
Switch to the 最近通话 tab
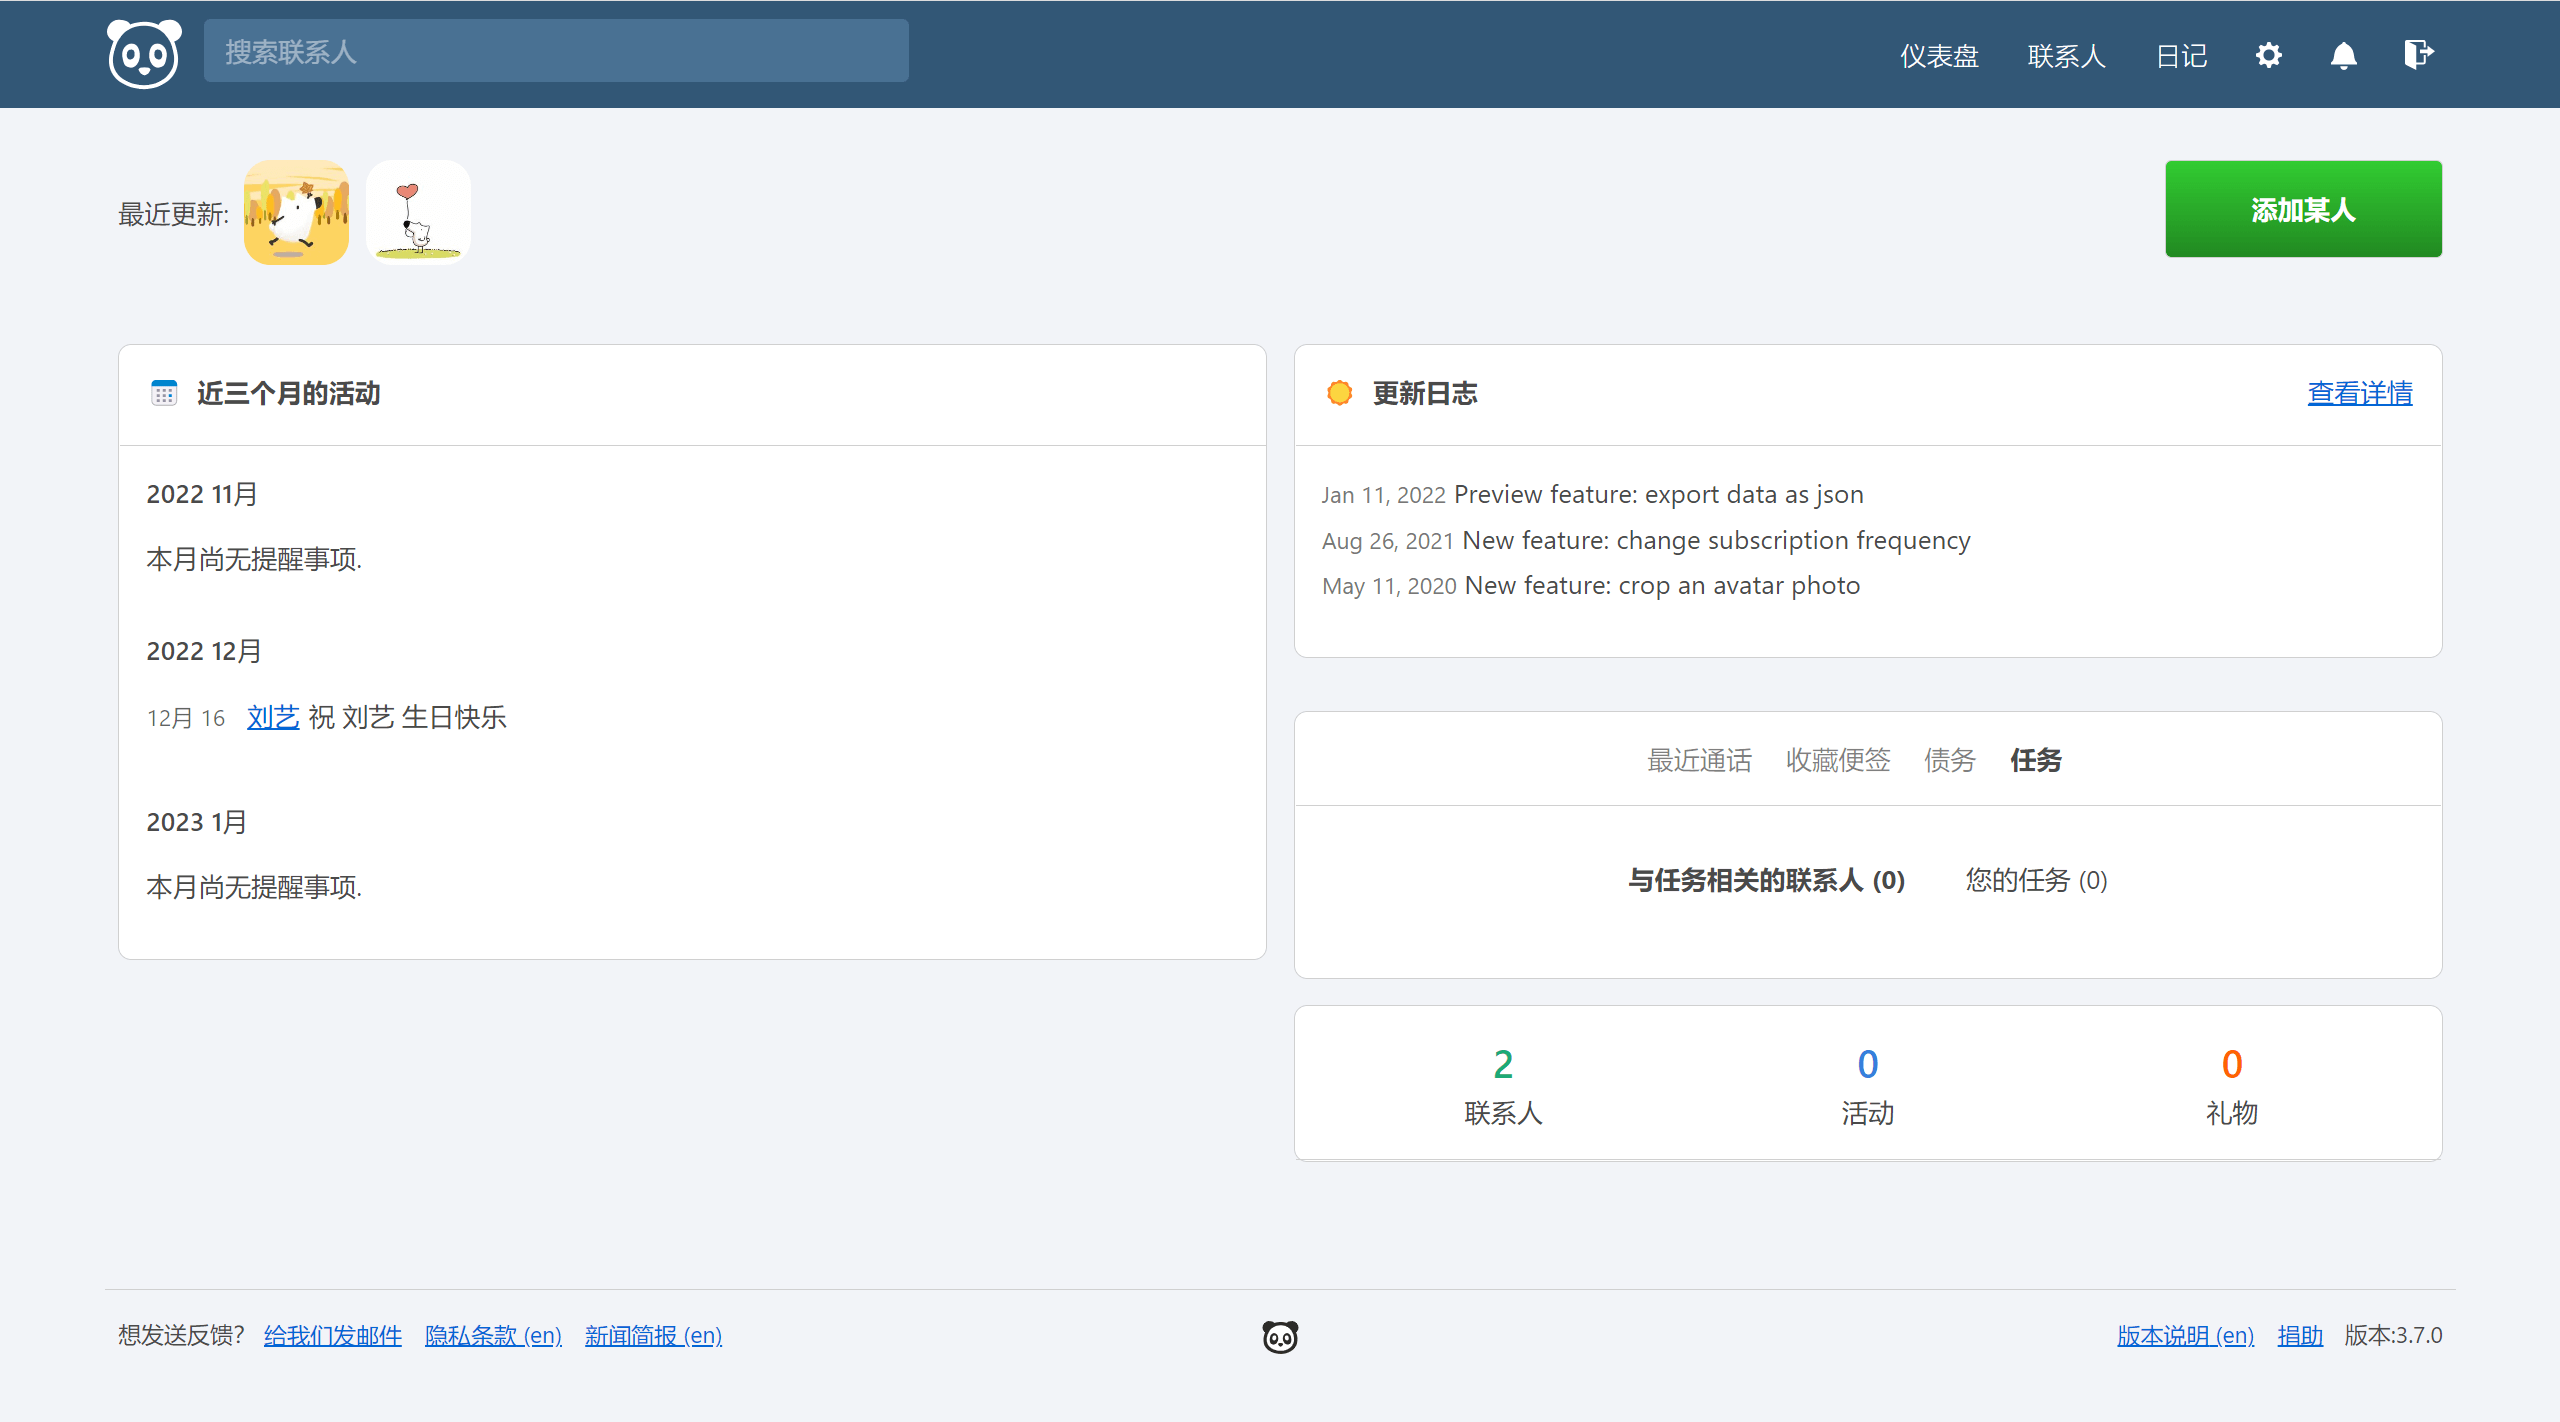[x=1699, y=760]
